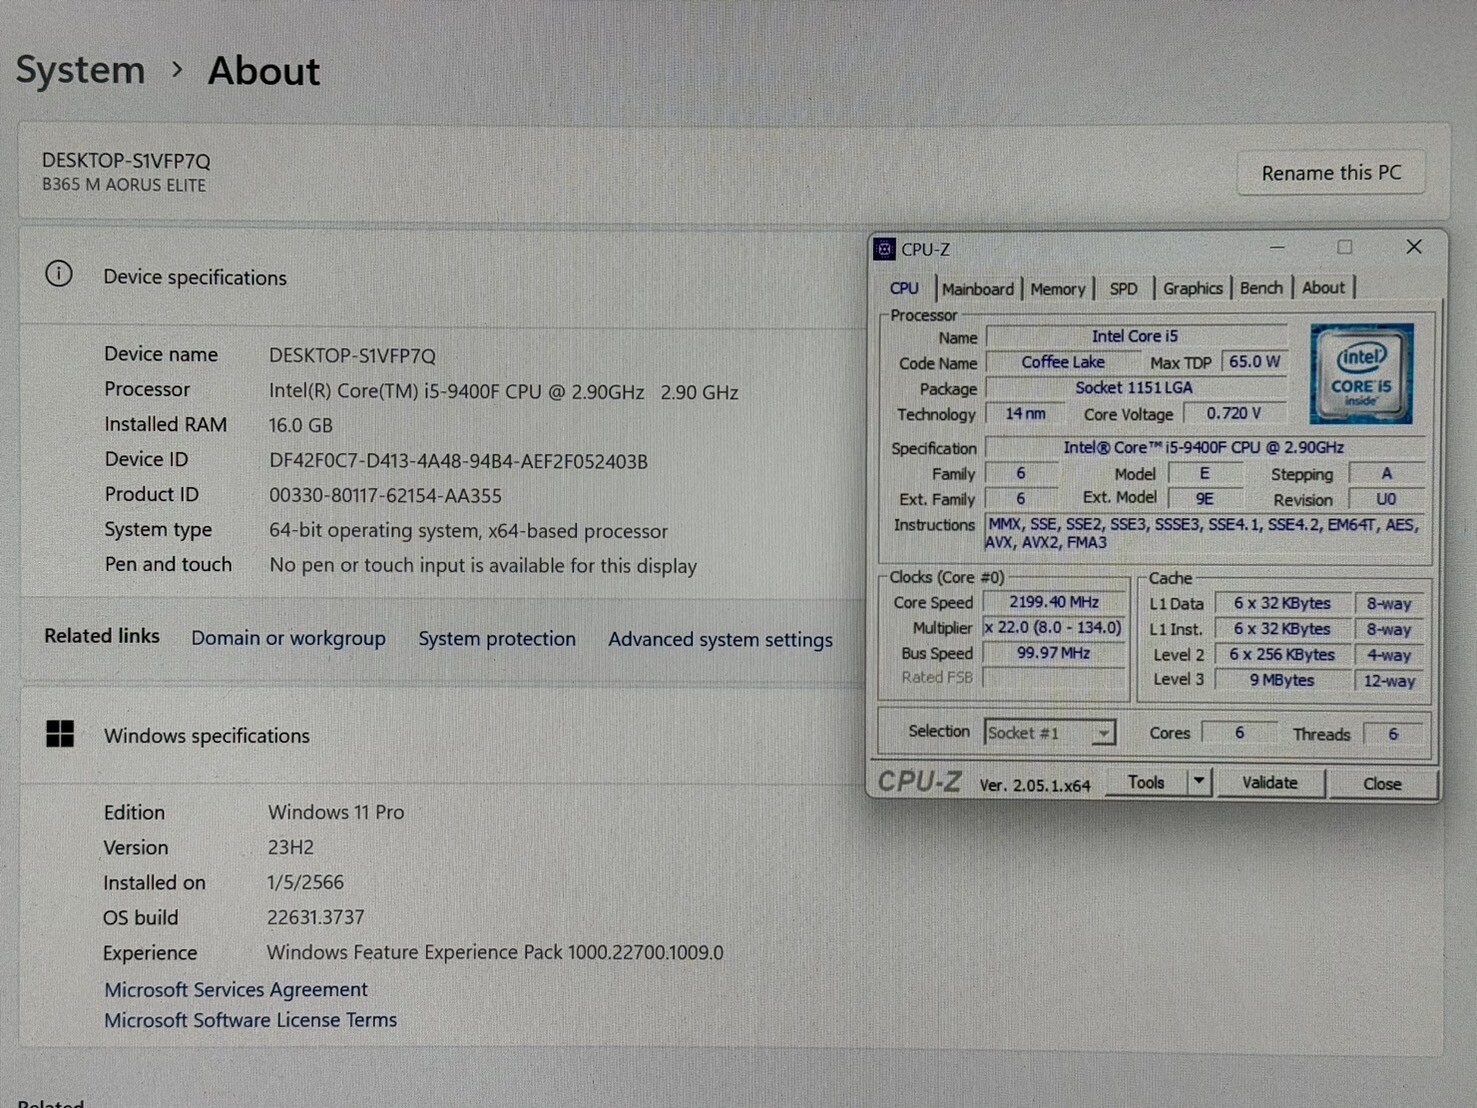
Task: Click the Close button in CPU-Z
Action: point(1382,784)
